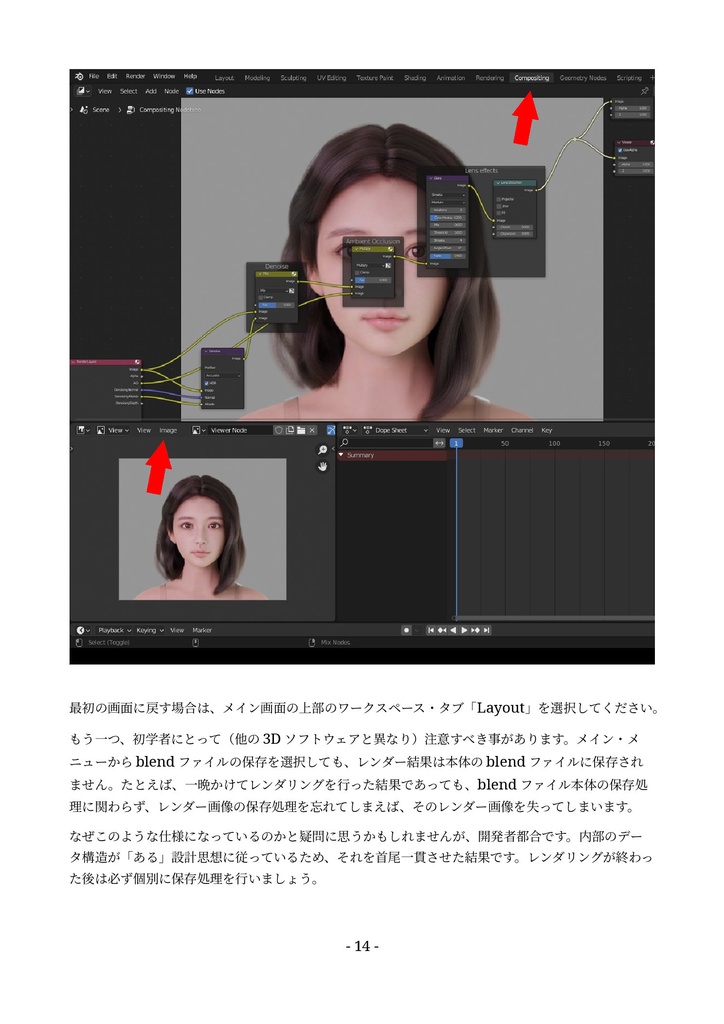Adjust Fac slider on Multiply node
This screenshot has height=1024, width=724.
(373, 280)
